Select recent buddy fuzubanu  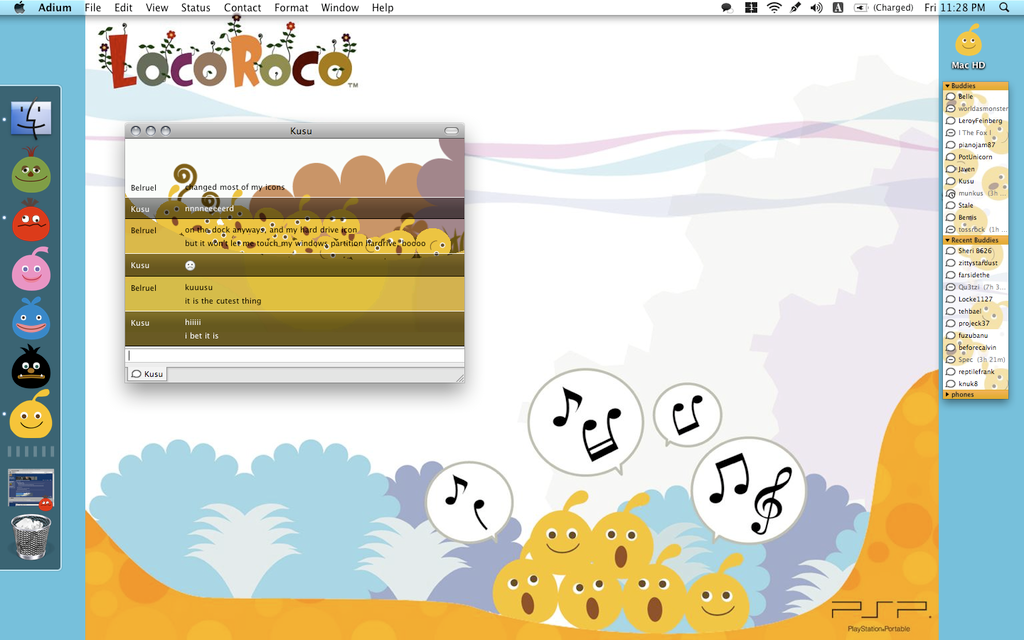[x=976, y=335]
